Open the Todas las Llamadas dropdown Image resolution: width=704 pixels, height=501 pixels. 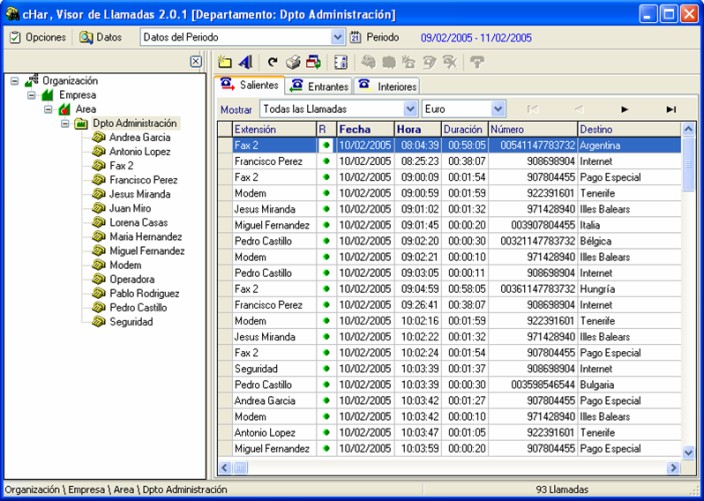pos(409,108)
